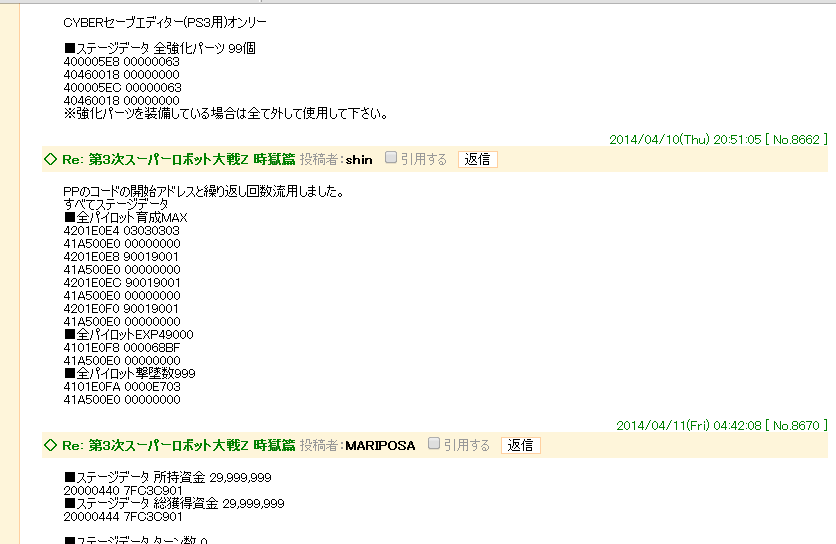This screenshot has width=836, height=544.
Task: Click code line 4201E0F0 90019001
Action: coord(121,309)
